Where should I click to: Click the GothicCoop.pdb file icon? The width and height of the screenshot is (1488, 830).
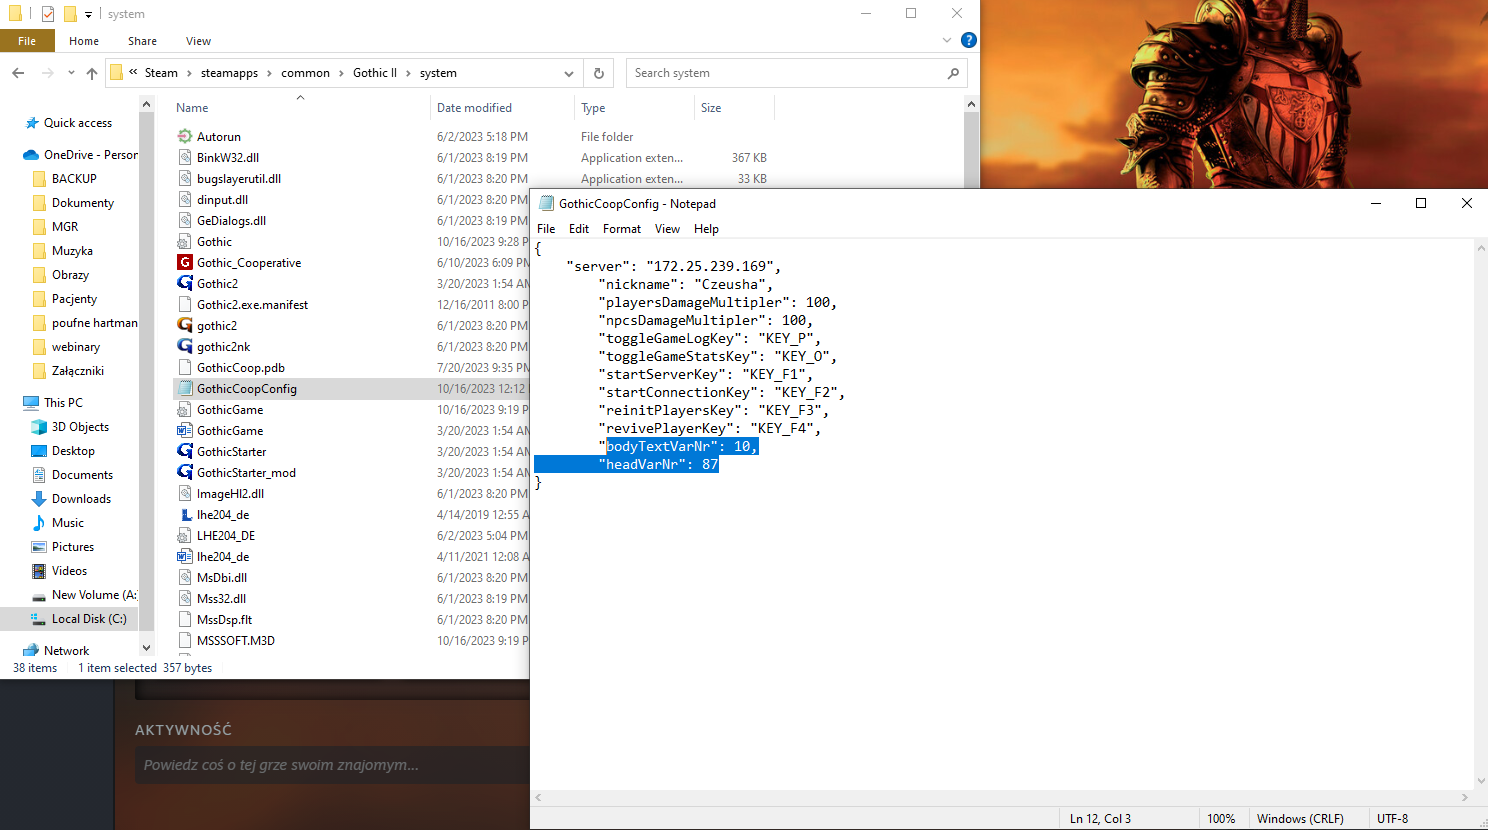pos(184,367)
